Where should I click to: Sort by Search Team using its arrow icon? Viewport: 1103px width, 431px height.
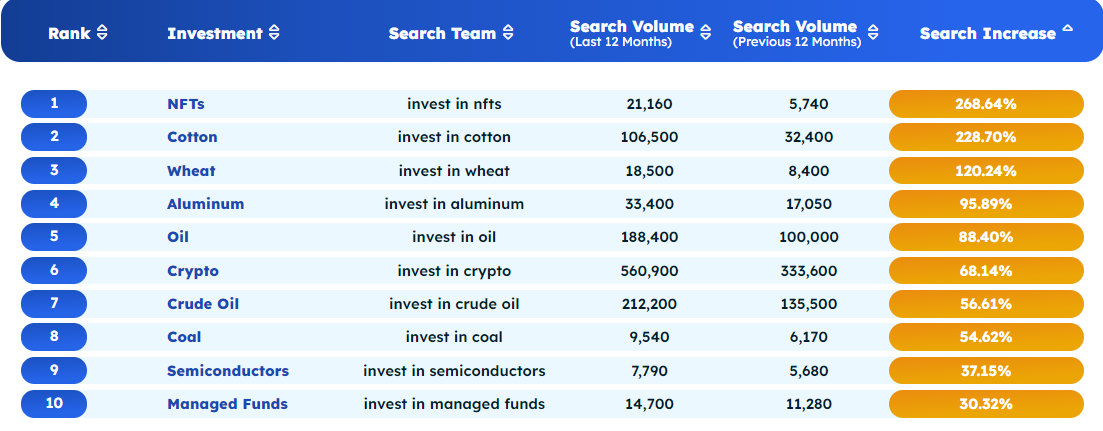click(508, 34)
